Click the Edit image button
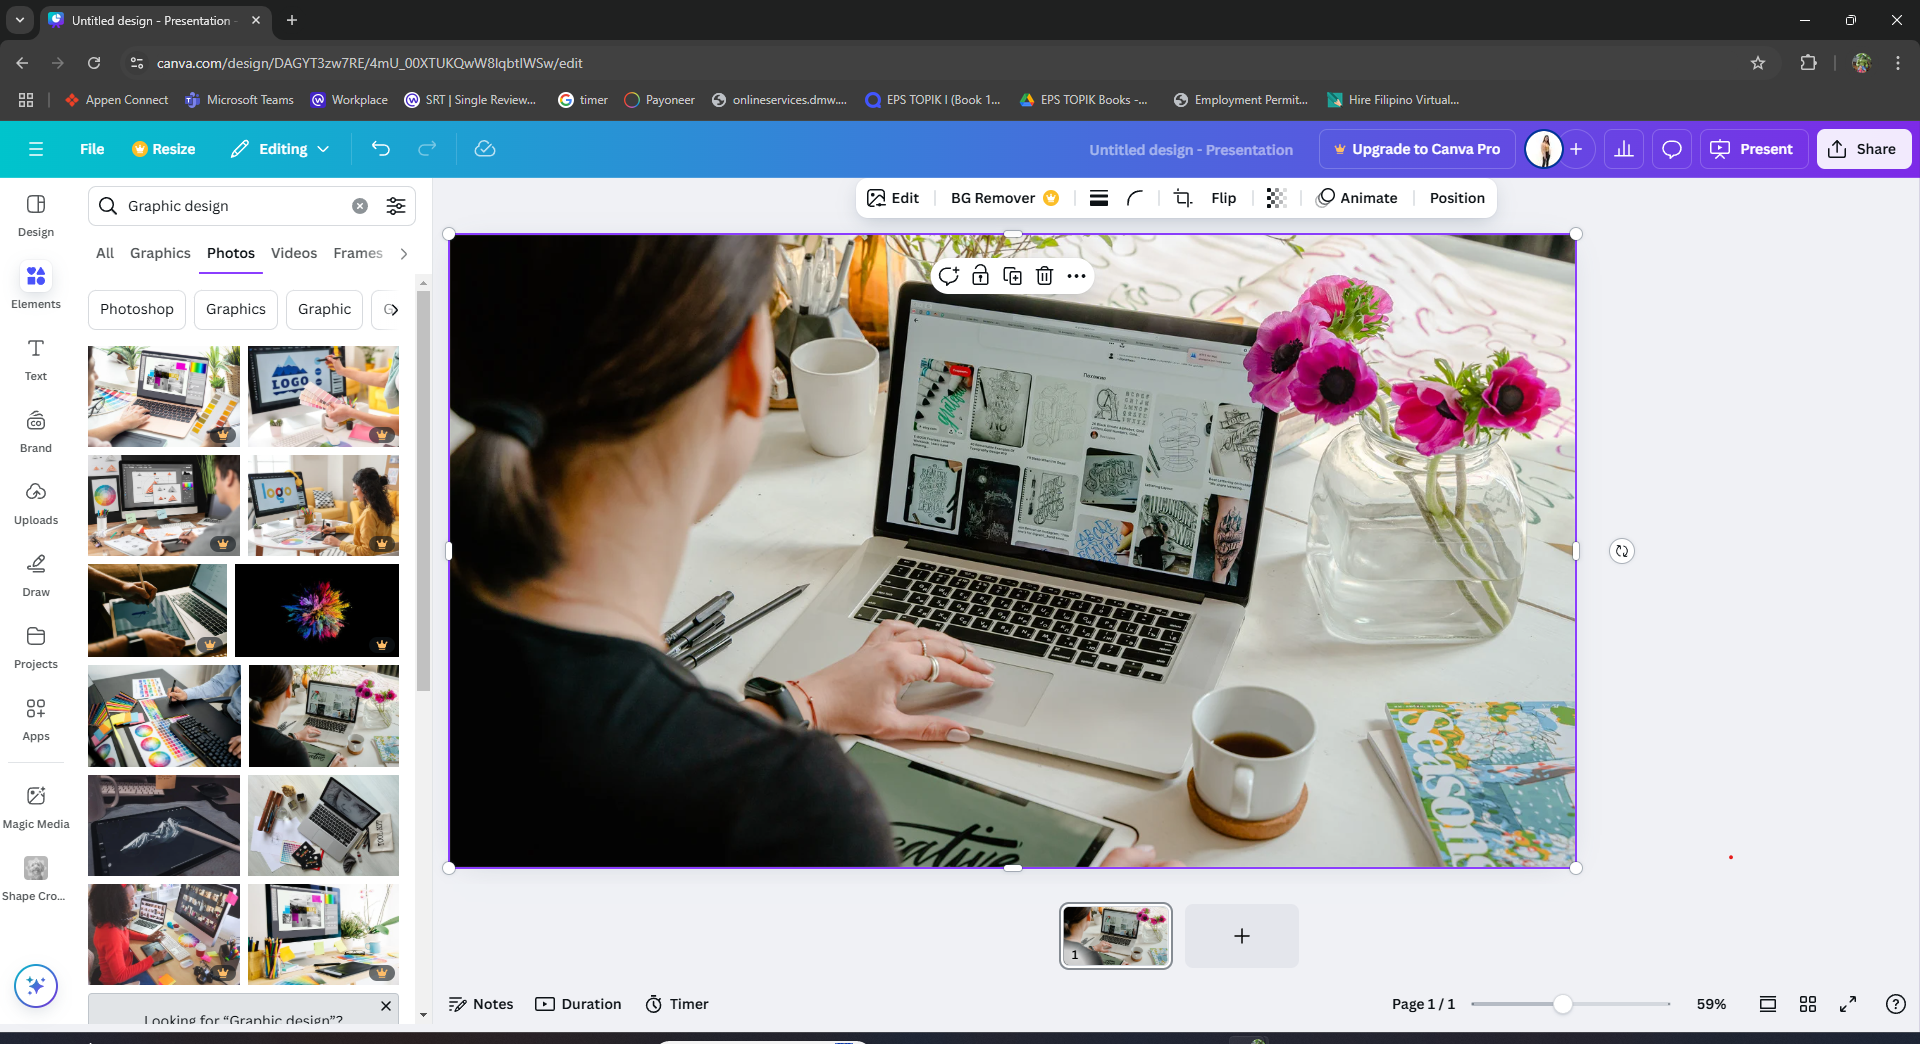The width and height of the screenshot is (1920, 1044). pyautogui.click(x=893, y=198)
